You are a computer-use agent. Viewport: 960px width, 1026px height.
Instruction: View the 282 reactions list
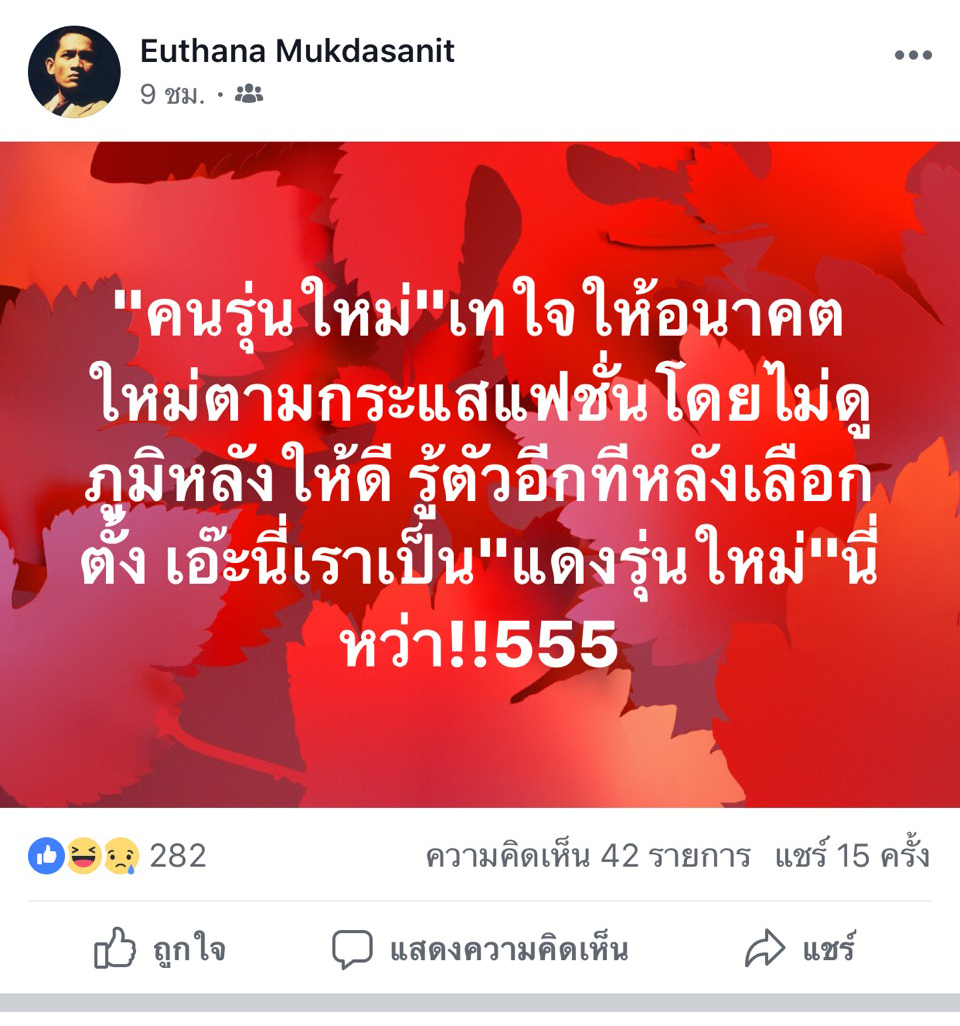coord(178,856)
